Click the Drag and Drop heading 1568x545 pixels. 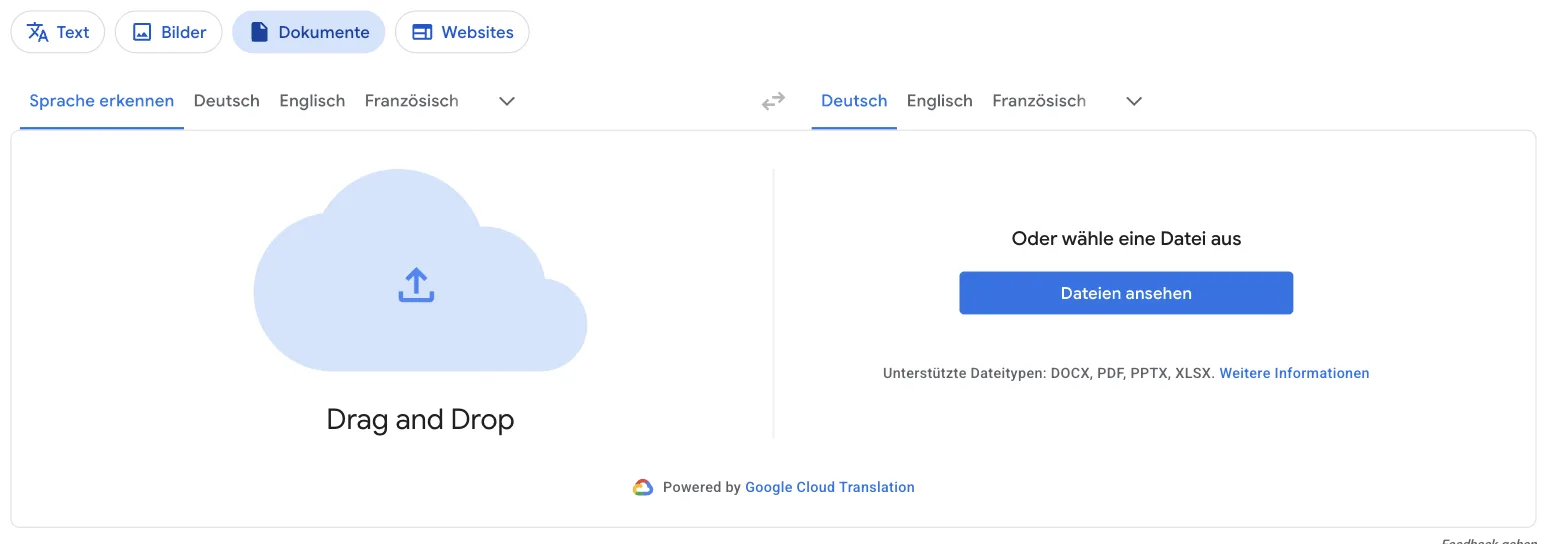[x=420, y=419]
